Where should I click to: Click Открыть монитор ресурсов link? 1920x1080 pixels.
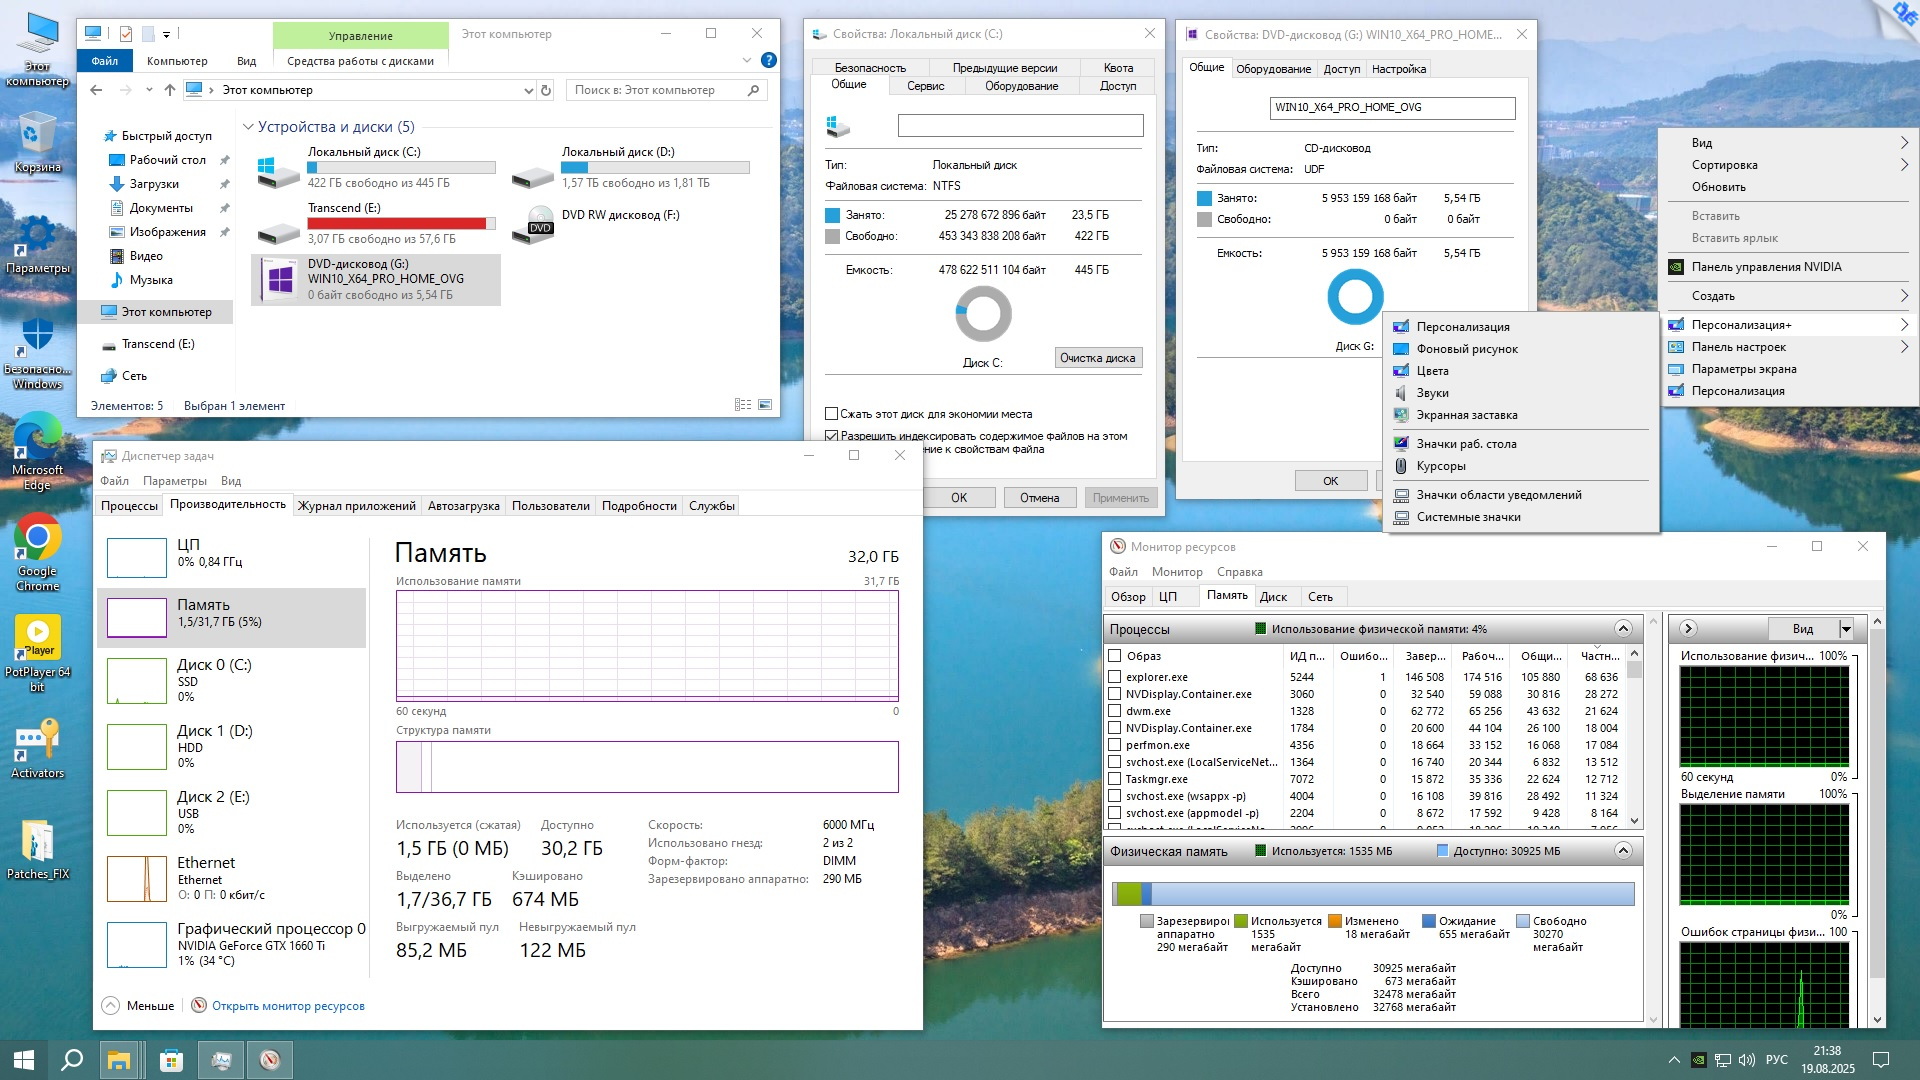click(x=288, y=1006)
